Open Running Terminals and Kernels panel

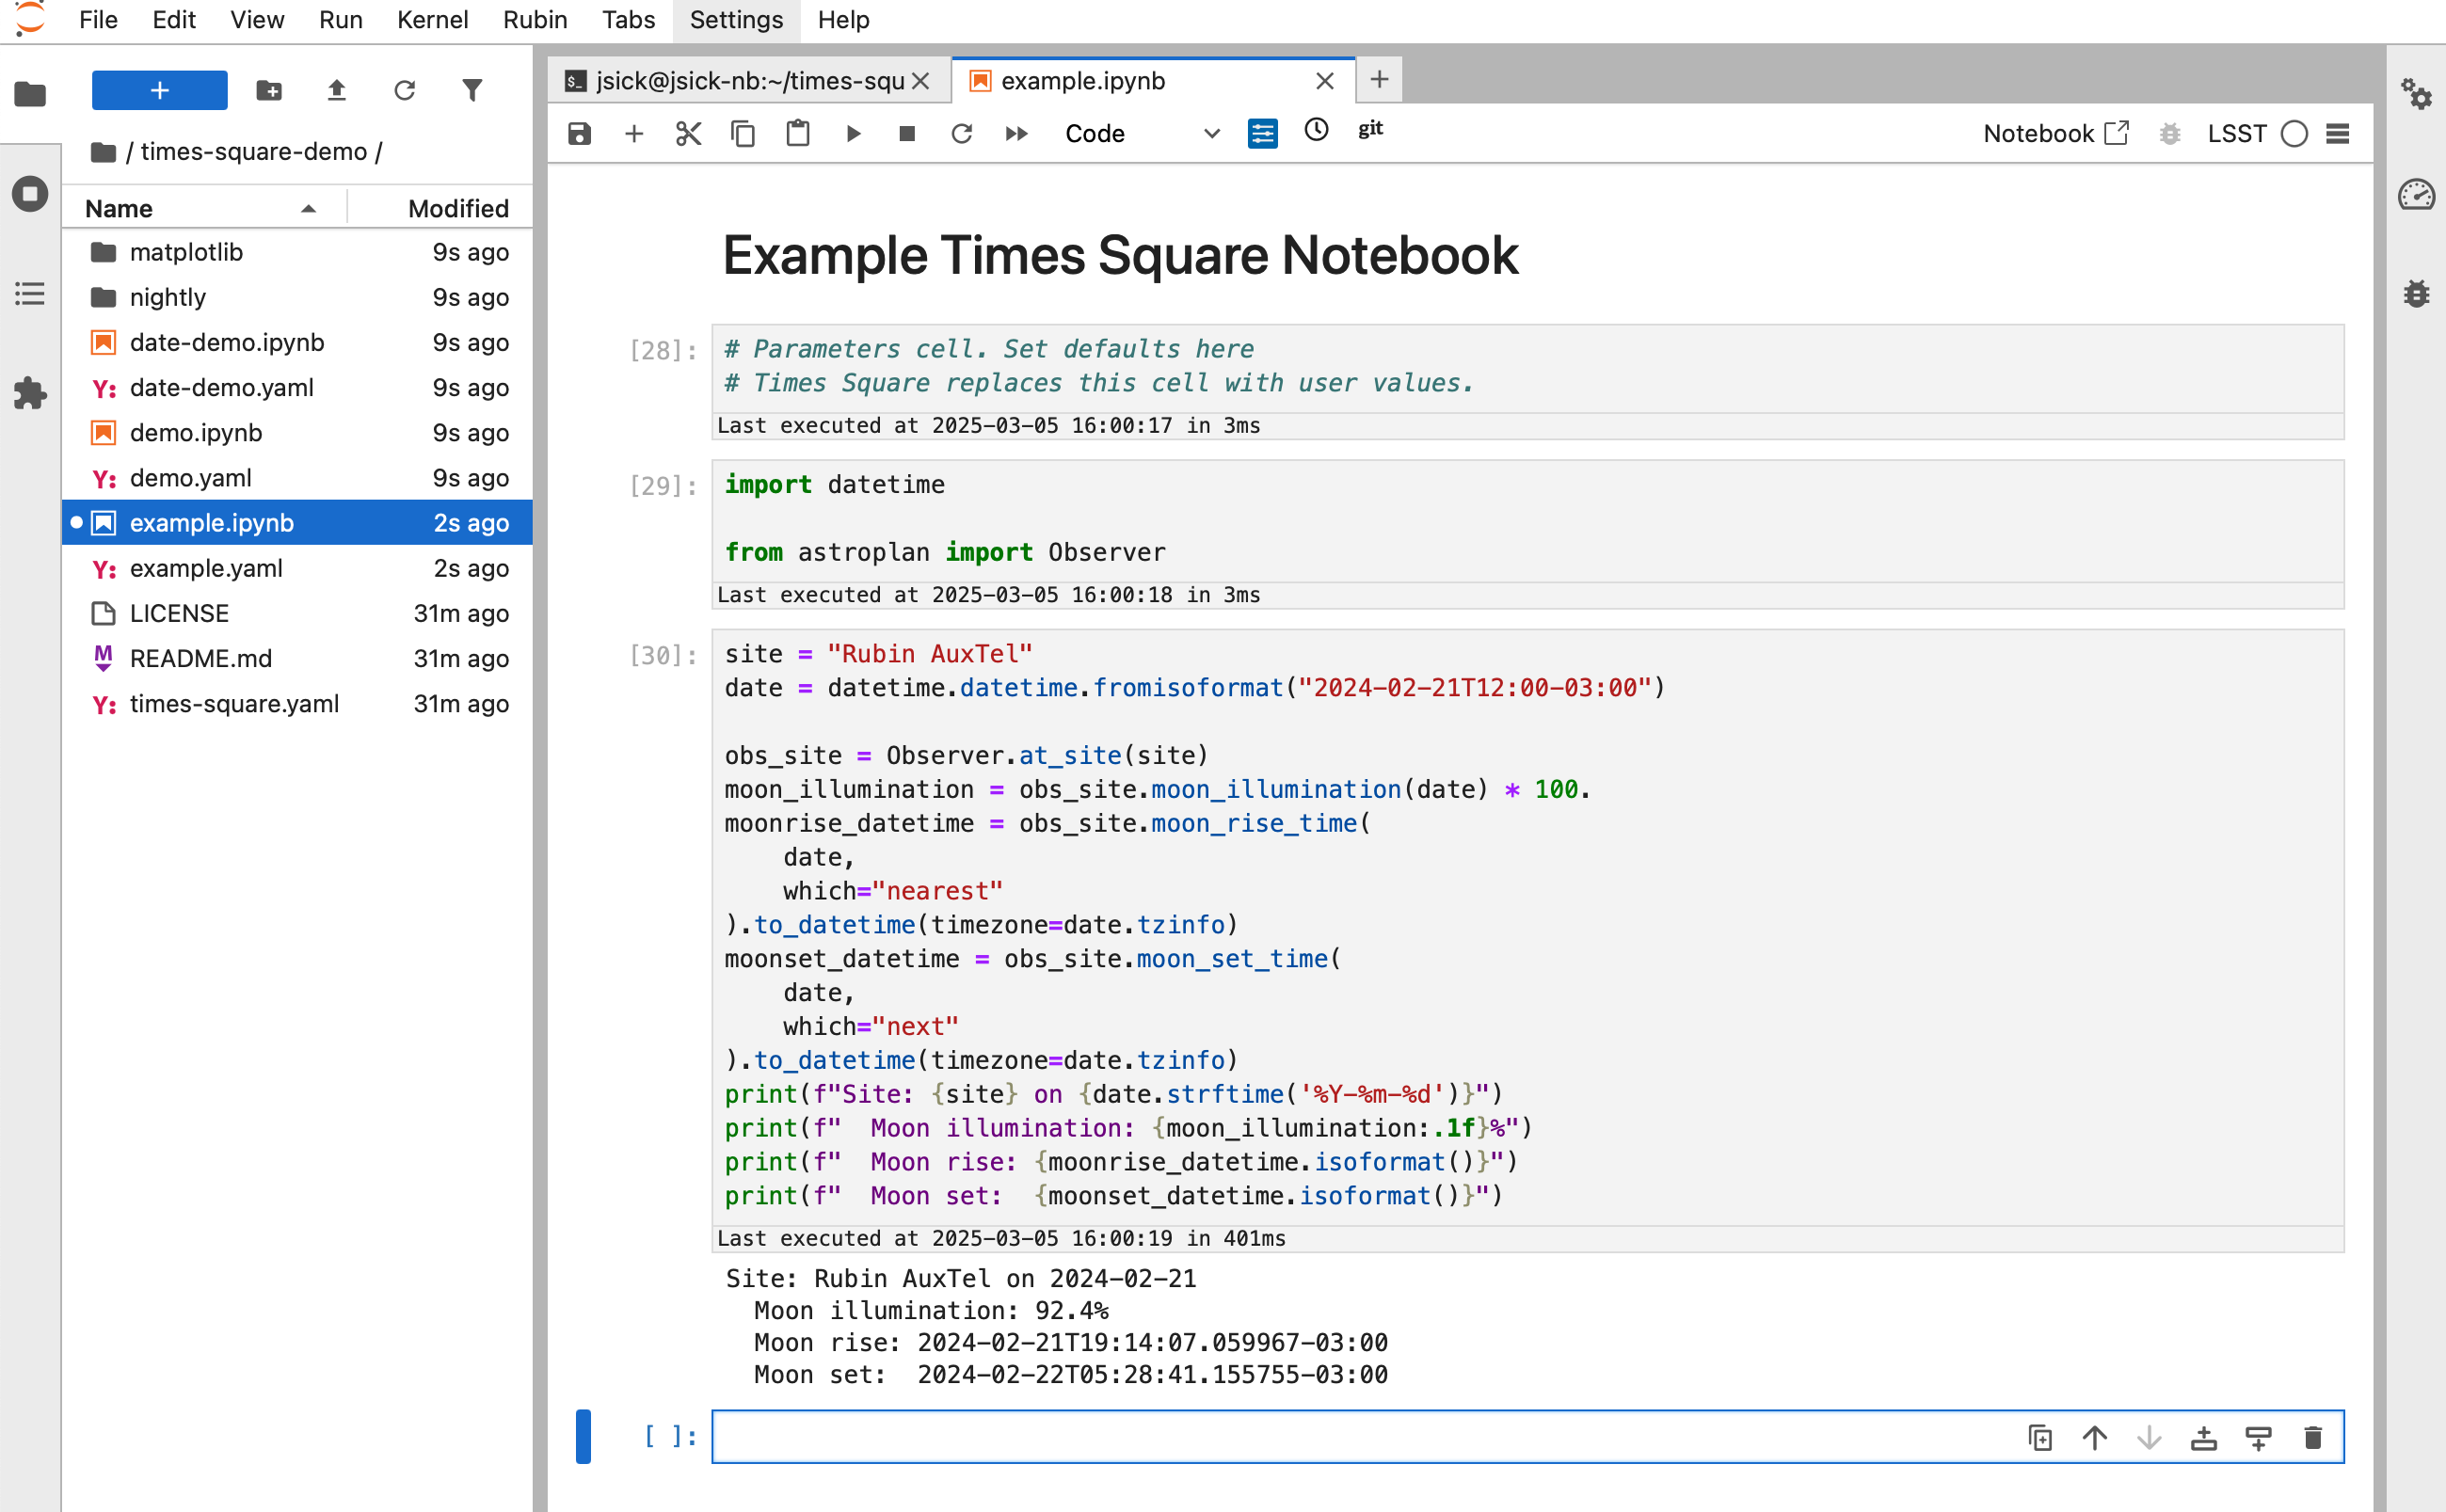(30, 193)
